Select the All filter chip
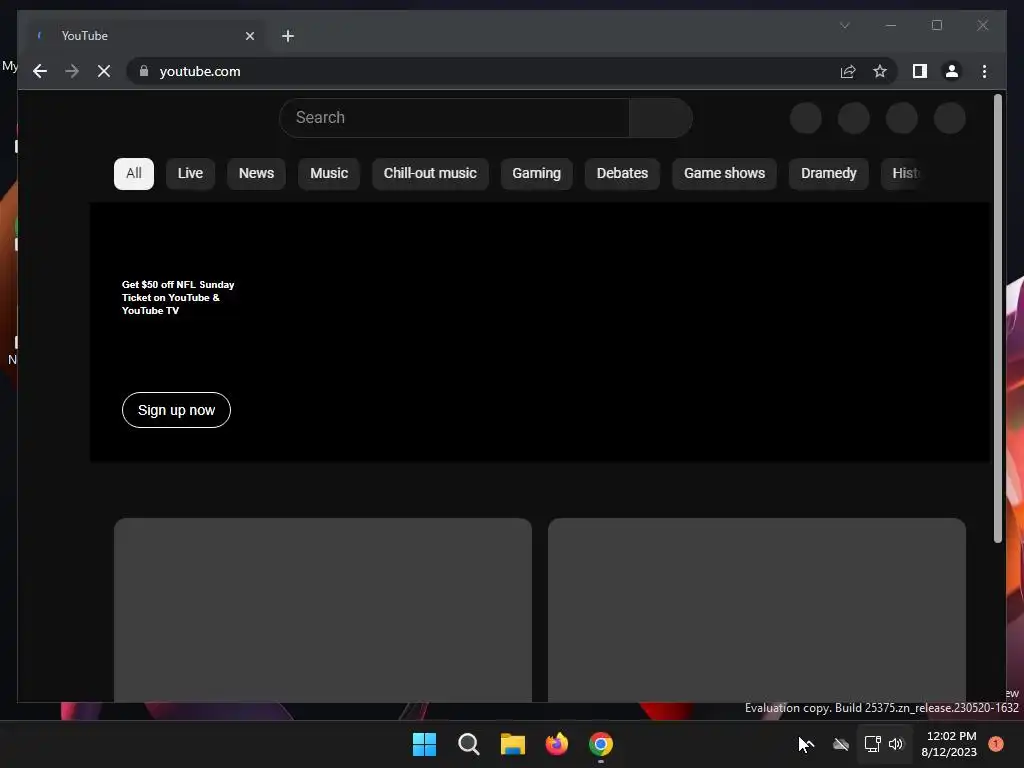Viewport: 1024px width, 768px height. click(134, 174)
